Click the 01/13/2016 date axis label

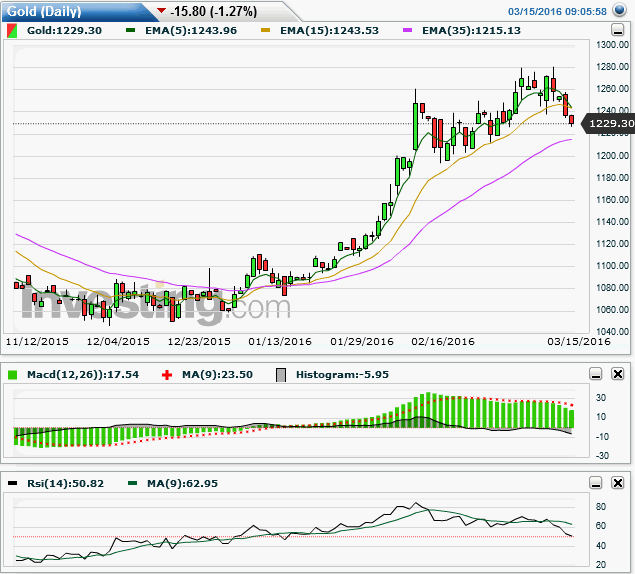coord(280,341)
